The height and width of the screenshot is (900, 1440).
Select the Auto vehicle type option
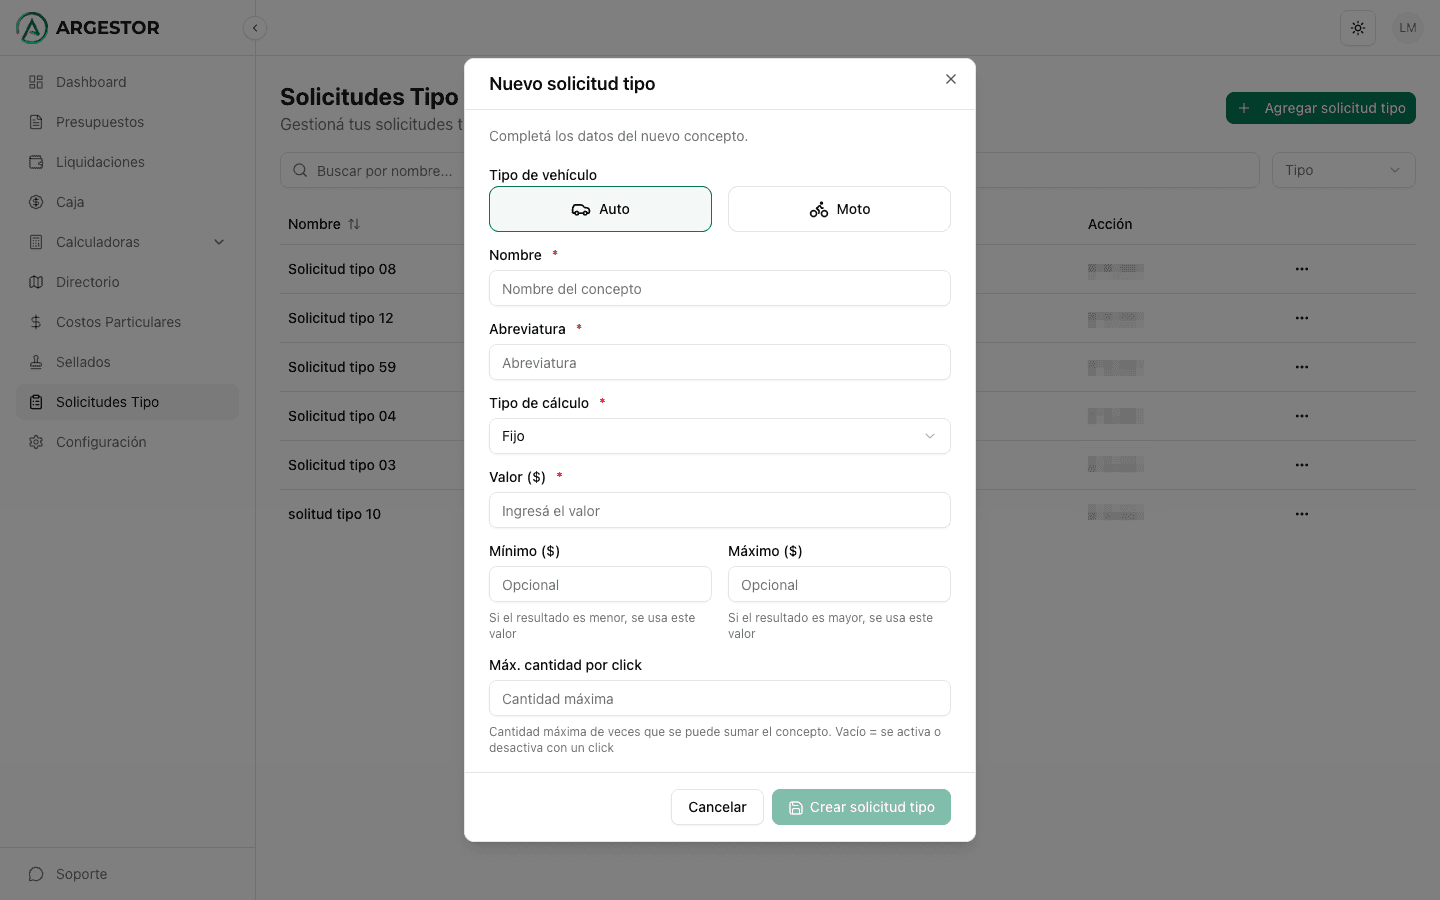tap(600, 209)
